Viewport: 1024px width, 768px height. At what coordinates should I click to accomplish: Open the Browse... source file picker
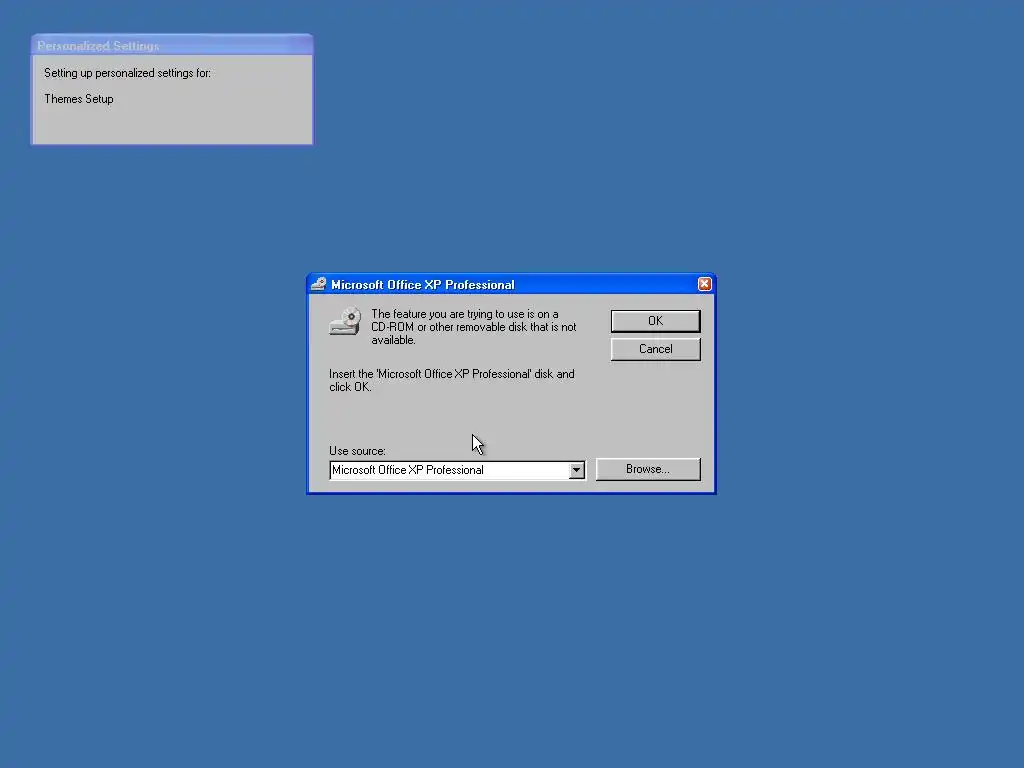click(x=648, y=469)
